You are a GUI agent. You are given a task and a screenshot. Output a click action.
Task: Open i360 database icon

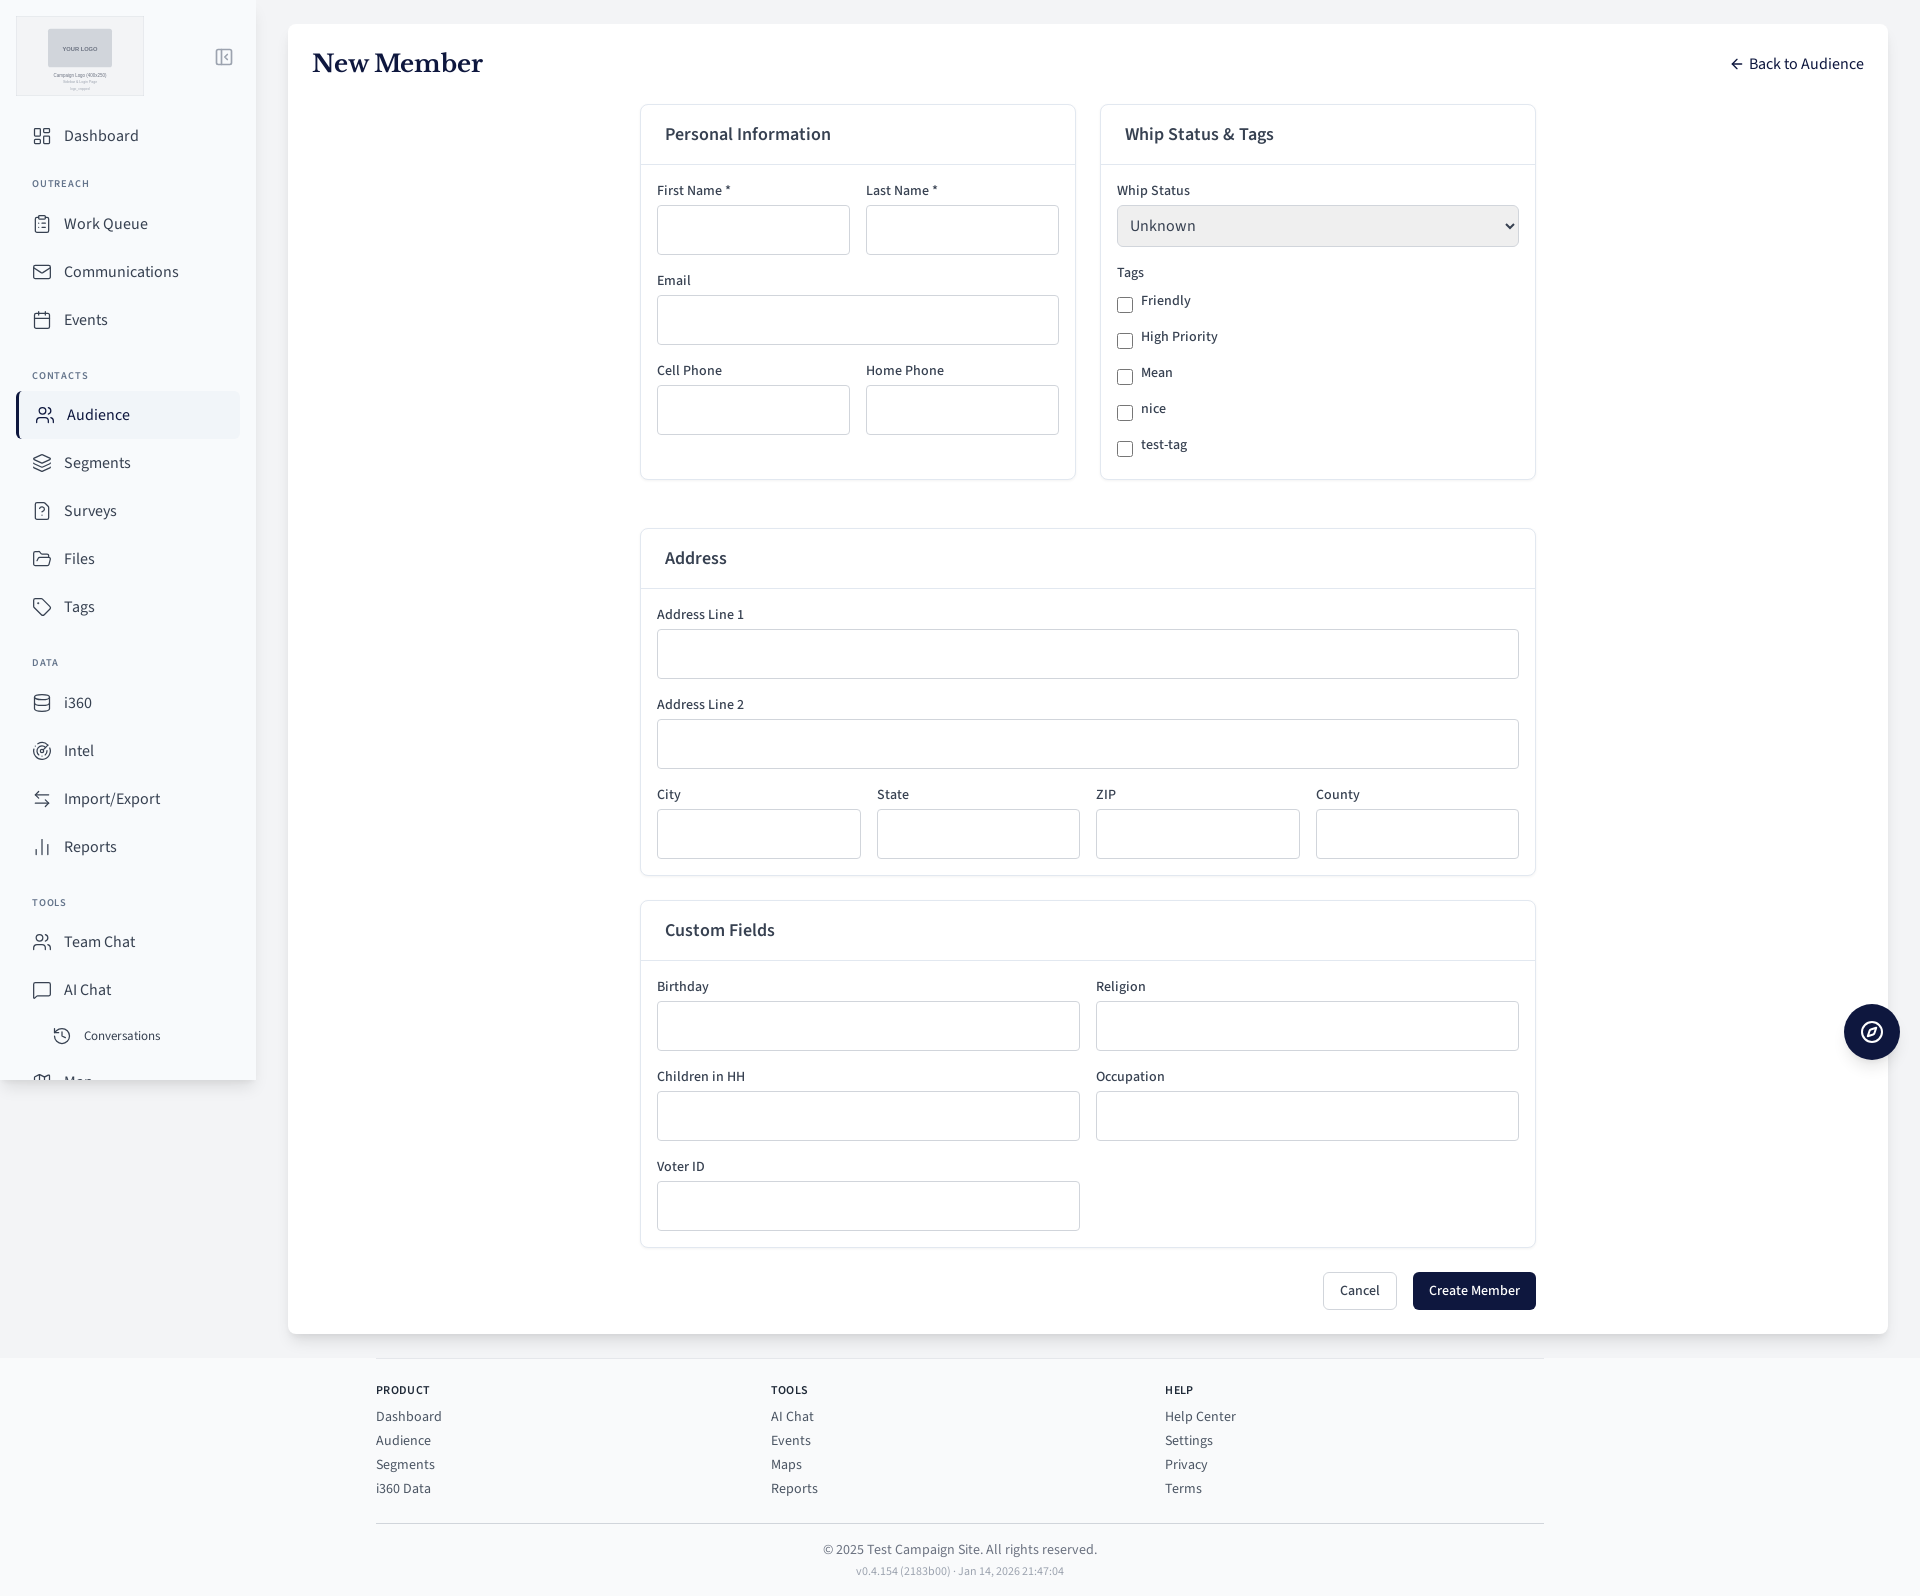pos(42,703)
